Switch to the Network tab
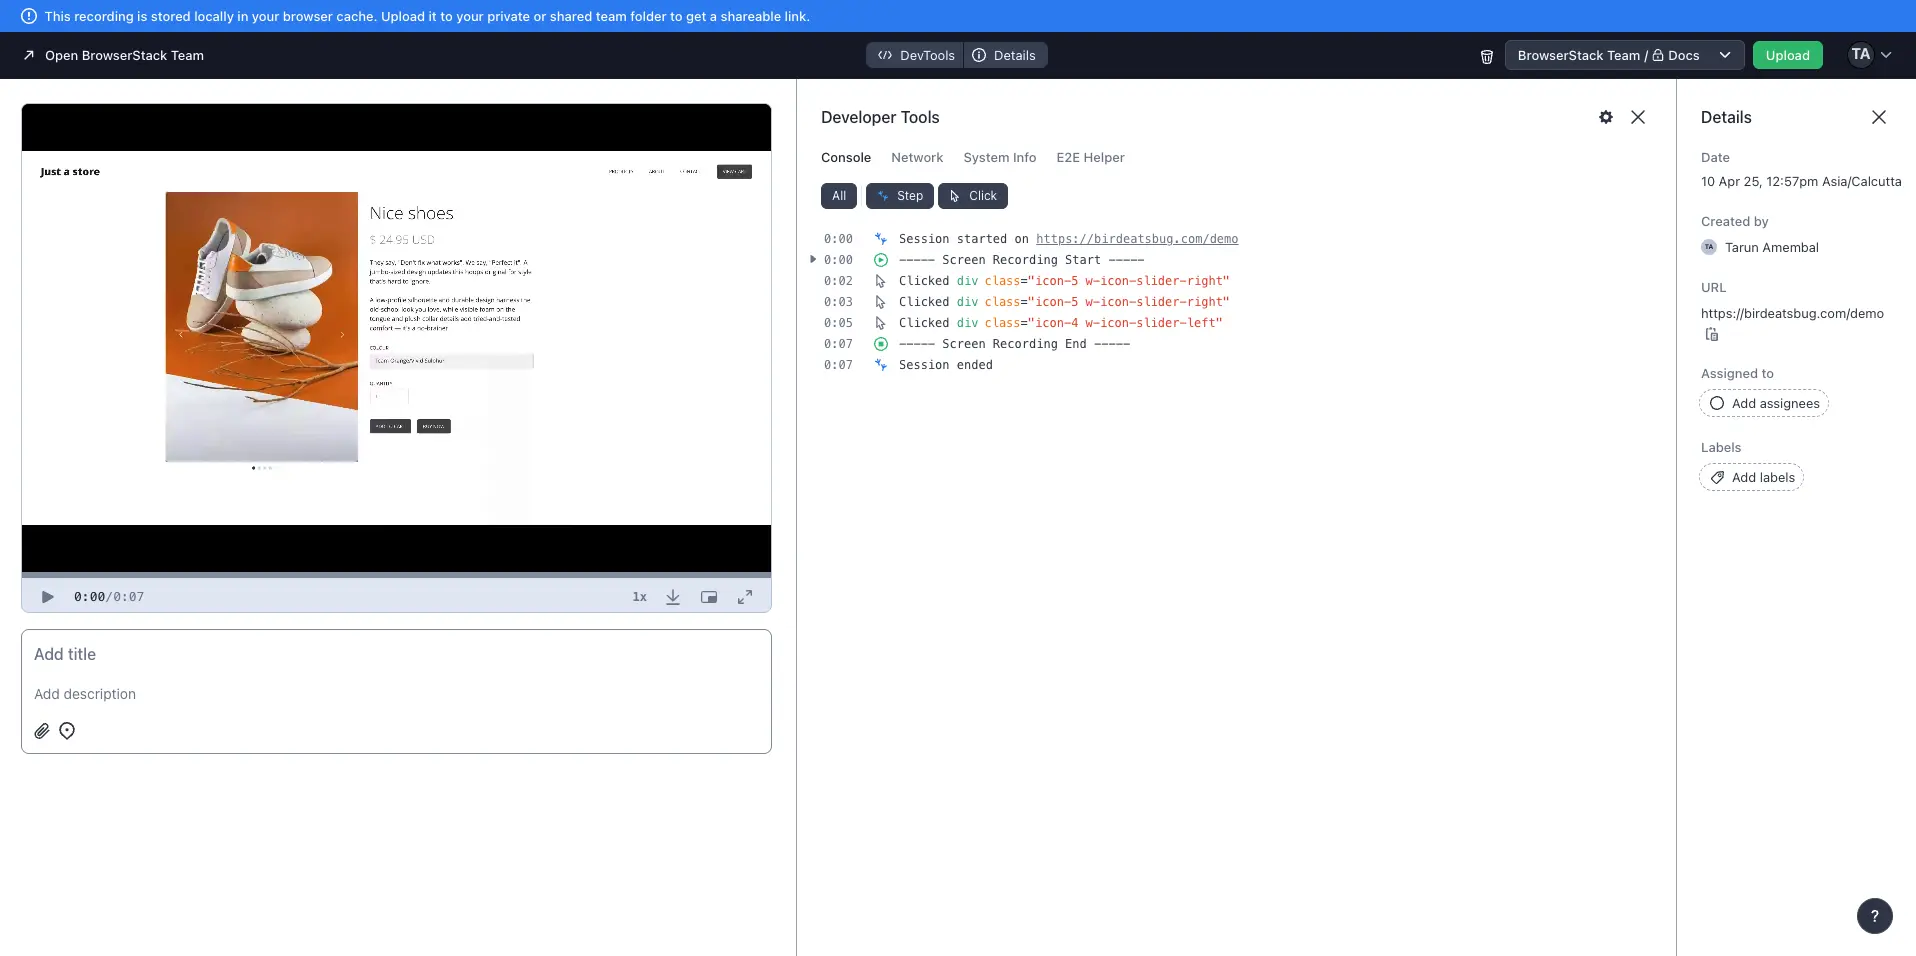The height and width of the screenshot is (956, 1916). point(917,158)
